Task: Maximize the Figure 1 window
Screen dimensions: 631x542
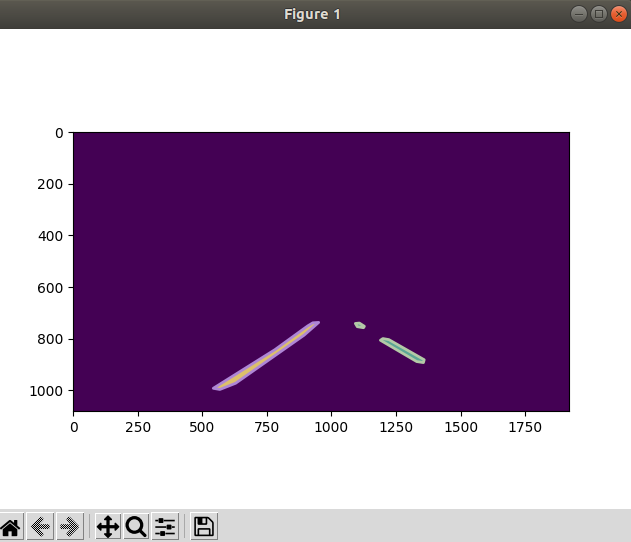Action: pyautogui.click(x=599, y=14)
